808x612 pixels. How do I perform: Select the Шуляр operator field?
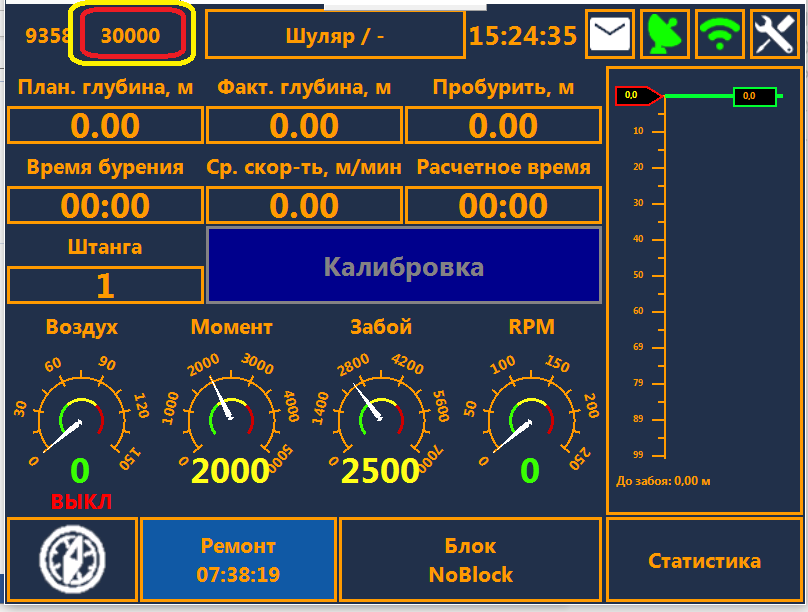(335, 36)
